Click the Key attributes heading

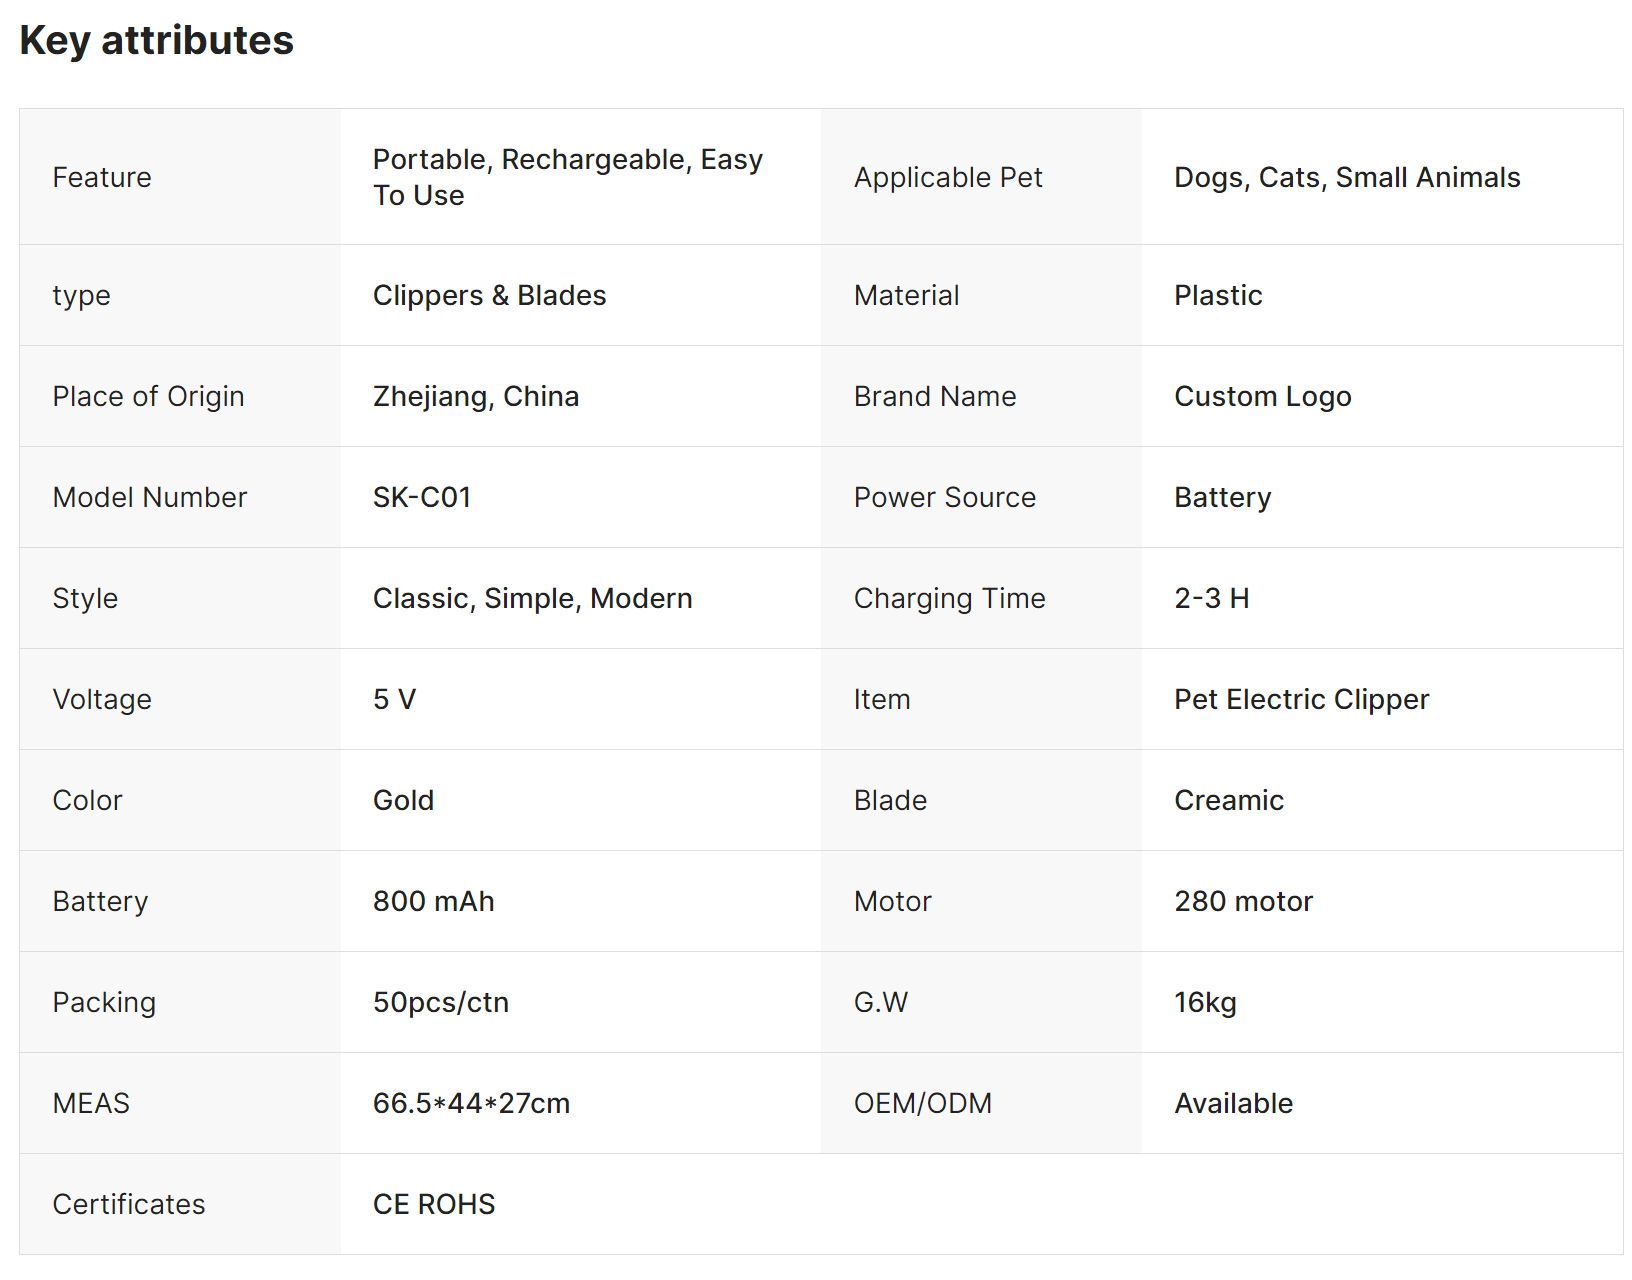coord(156,41)
